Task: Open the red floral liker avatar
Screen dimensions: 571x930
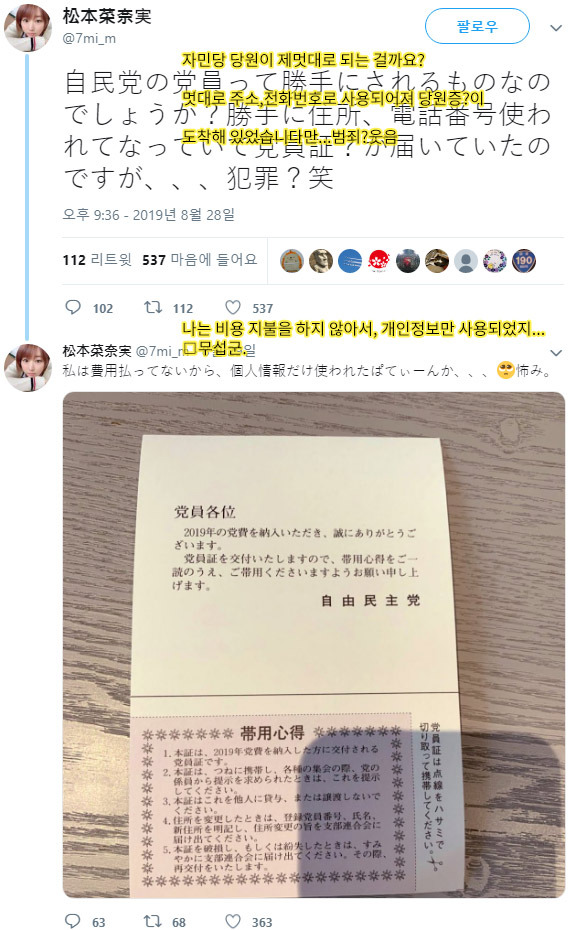Action: pos(379,261)
